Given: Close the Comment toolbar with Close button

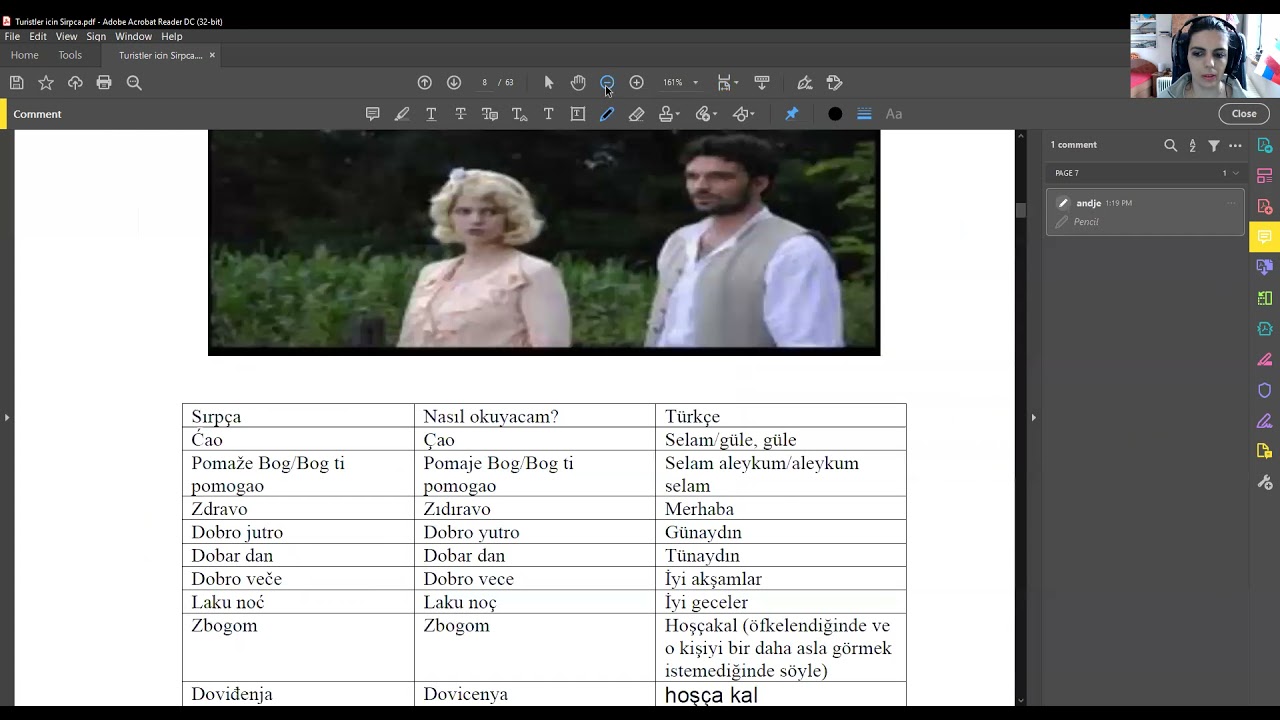Looking at the screenshot, I should tap(1244, 114).
